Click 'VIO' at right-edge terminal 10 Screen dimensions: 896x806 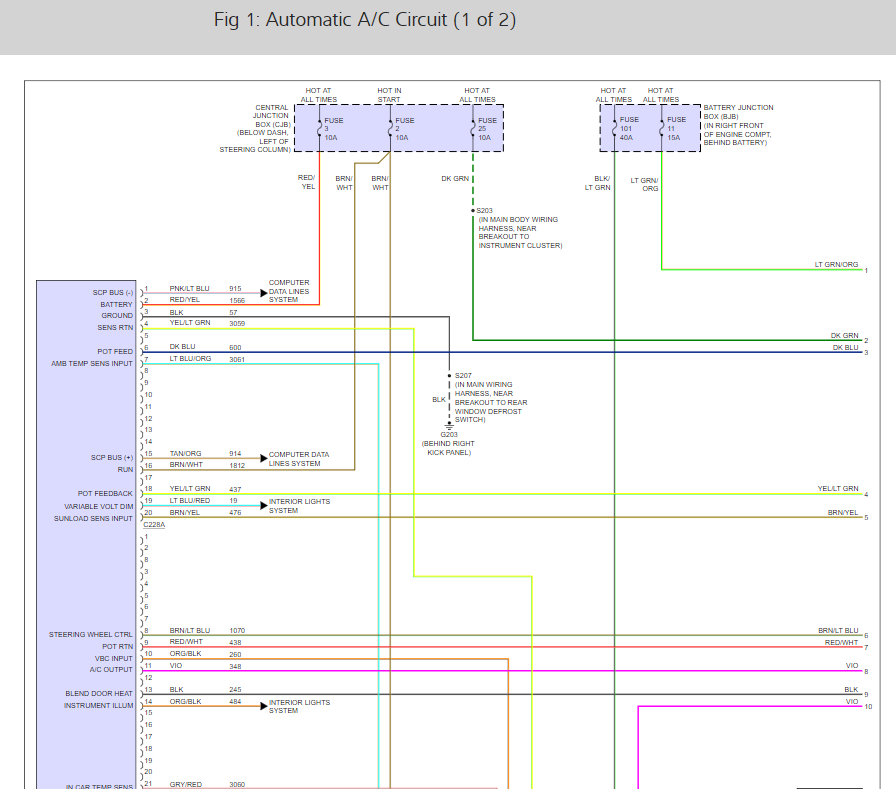pyautogui.click(x=852, y=701)
